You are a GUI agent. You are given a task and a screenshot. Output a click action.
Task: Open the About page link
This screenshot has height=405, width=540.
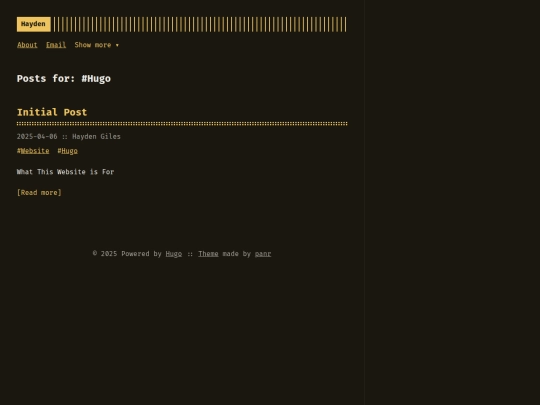pyautogui.click(x=27, y=45)
